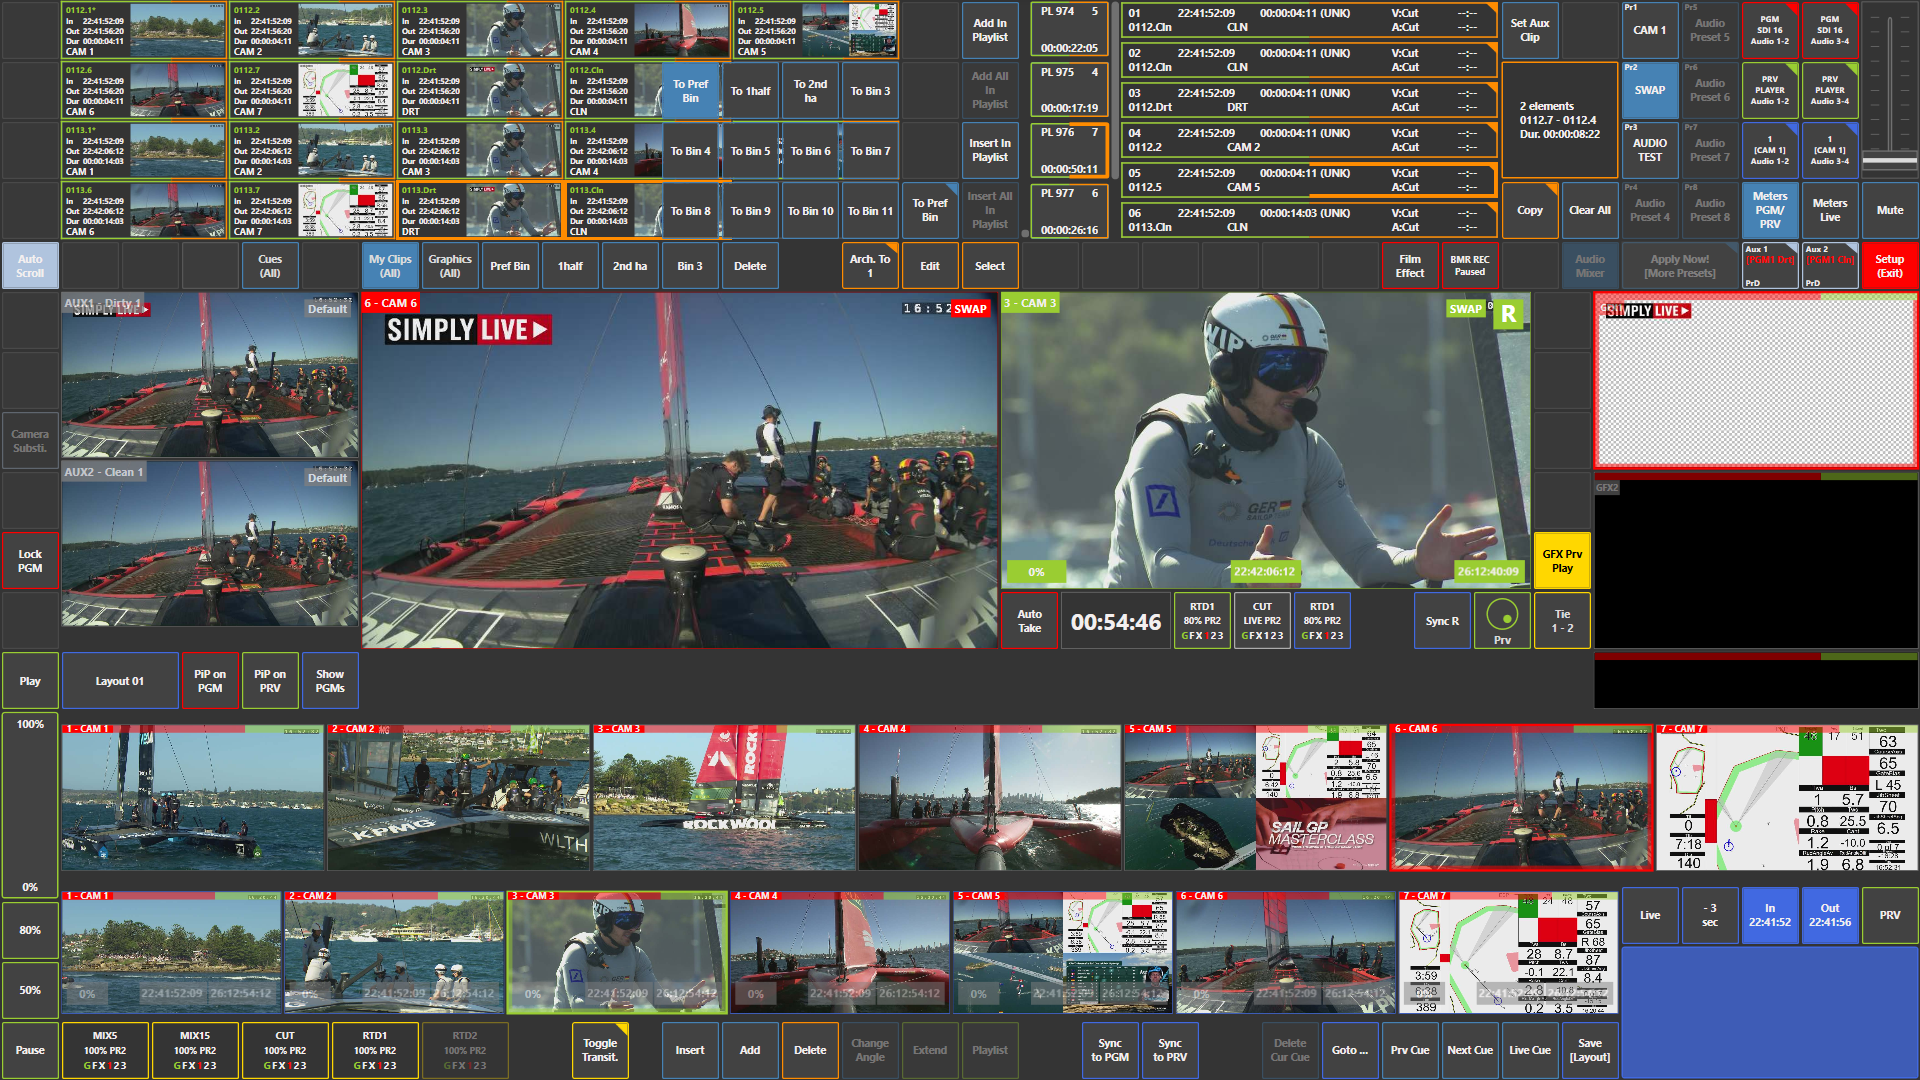Toggle Film Effect

[1410, 266]
